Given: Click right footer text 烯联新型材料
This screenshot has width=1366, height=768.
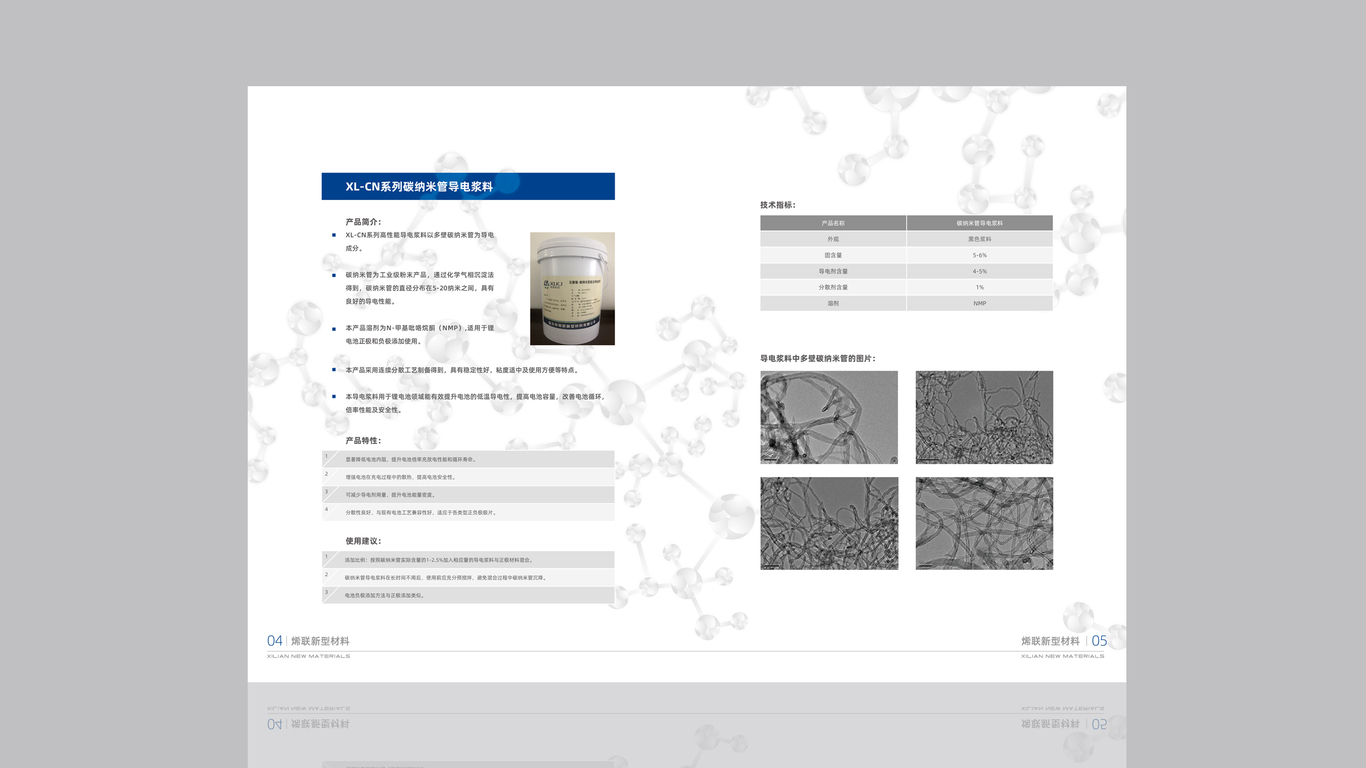Looking at the screenshot, I should pos(1051,641).
